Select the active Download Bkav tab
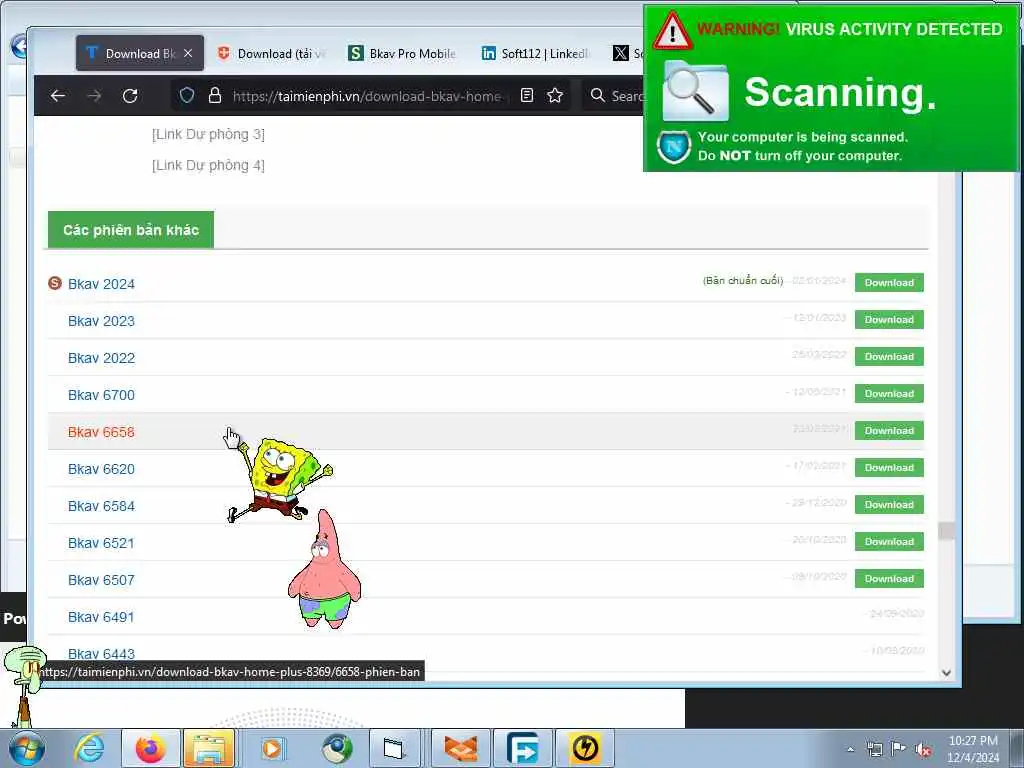Screen dimensions: 1024x768 tap(140, 54)
